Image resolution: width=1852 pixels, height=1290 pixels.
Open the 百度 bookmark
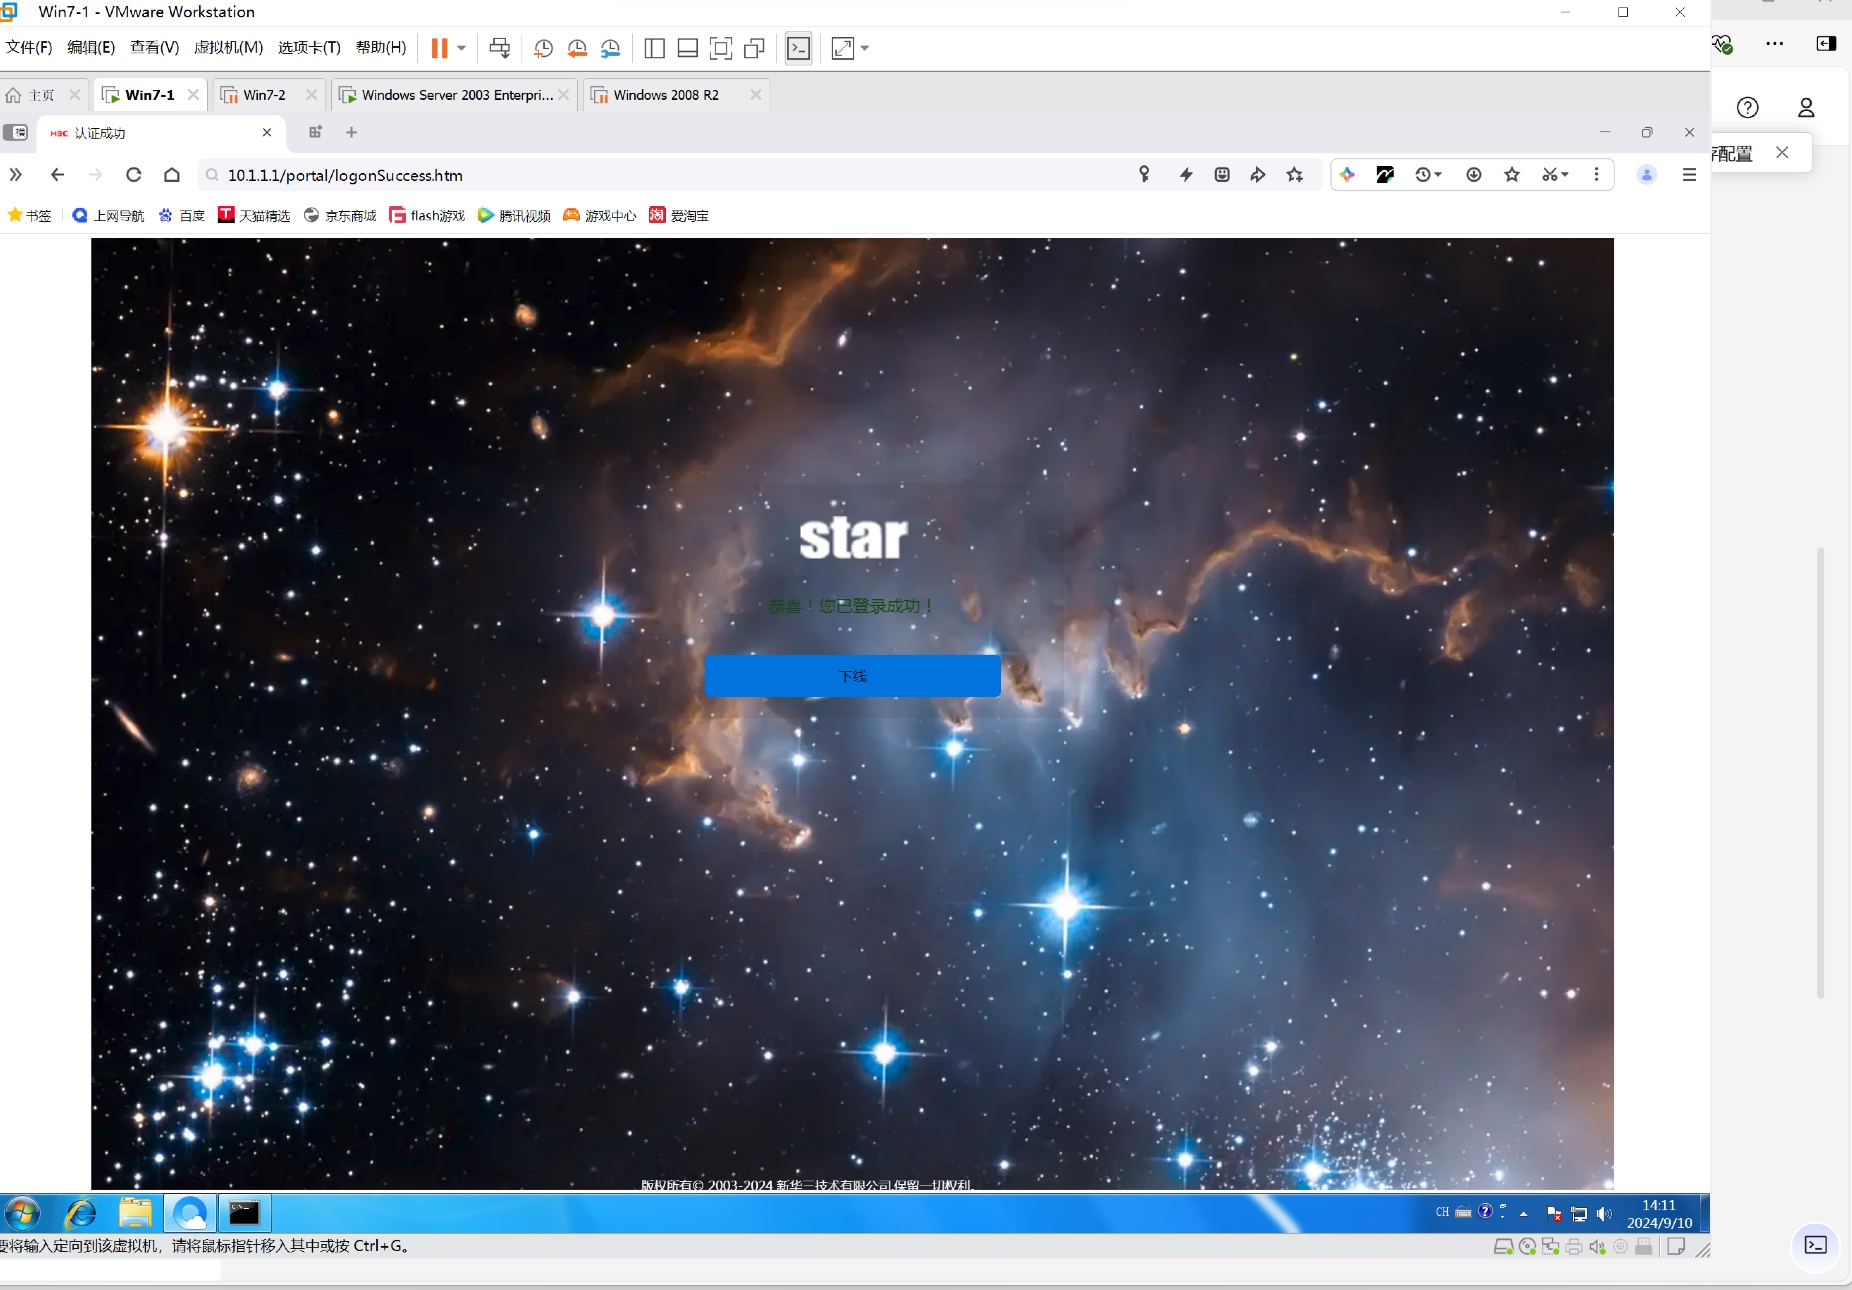181,215
